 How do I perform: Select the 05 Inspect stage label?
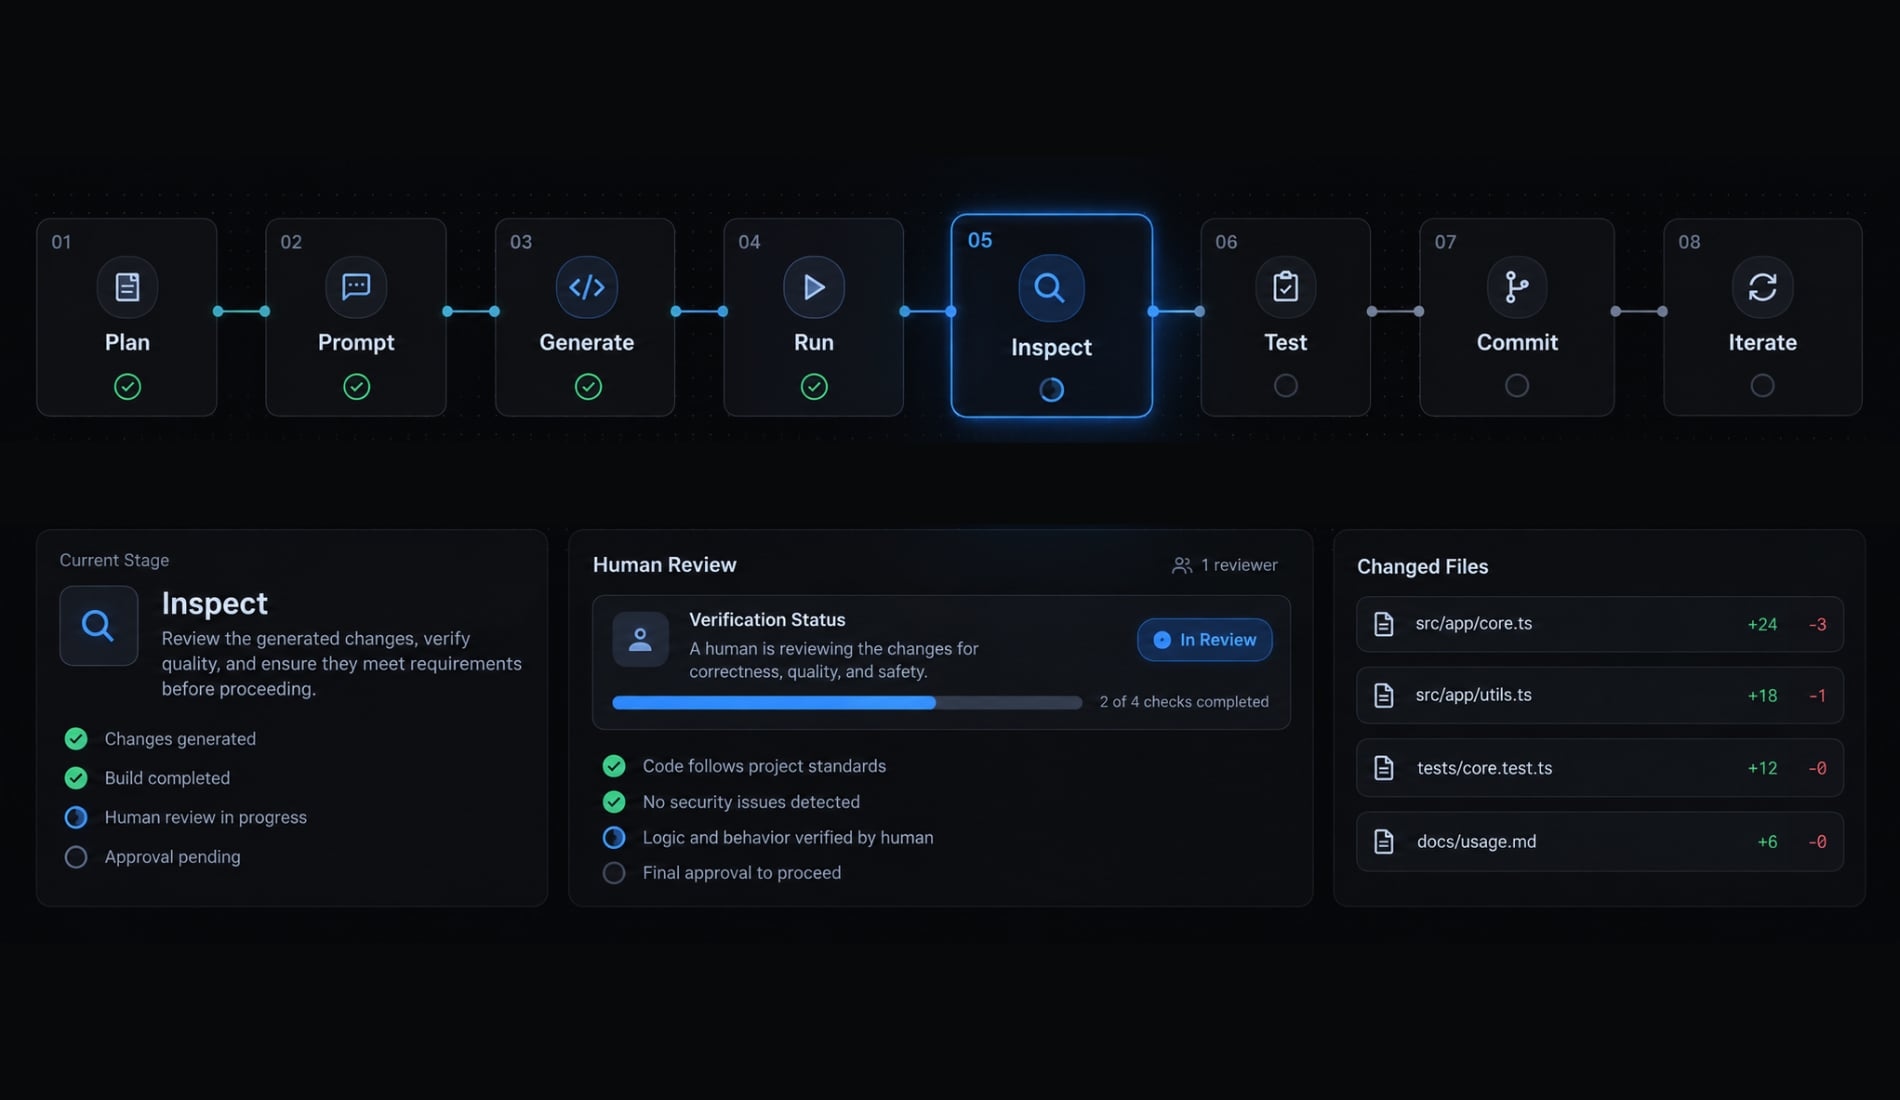(x=1051, y=347)
